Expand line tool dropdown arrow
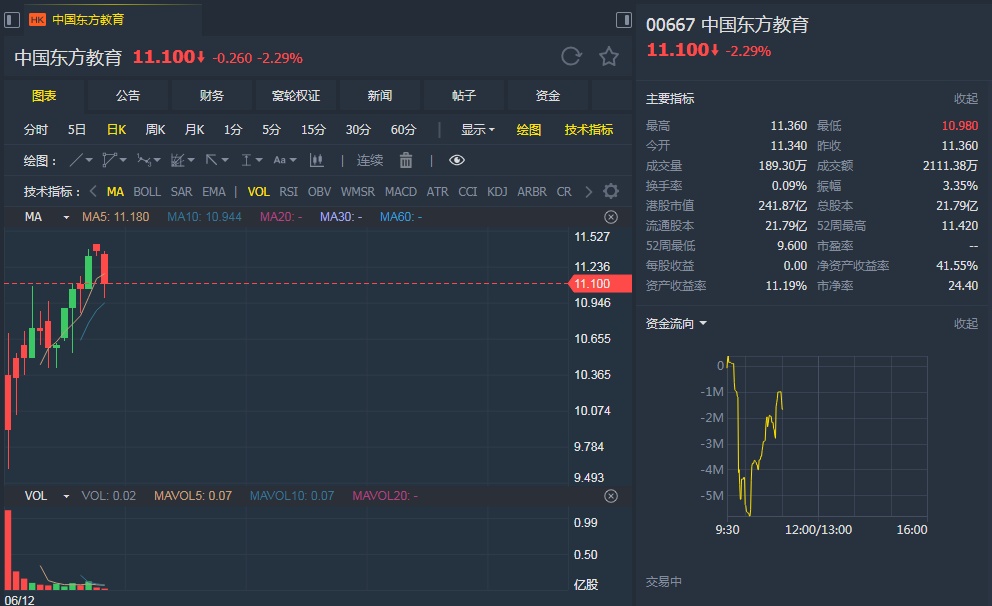 pyautogui.click(x=89, y=161)
